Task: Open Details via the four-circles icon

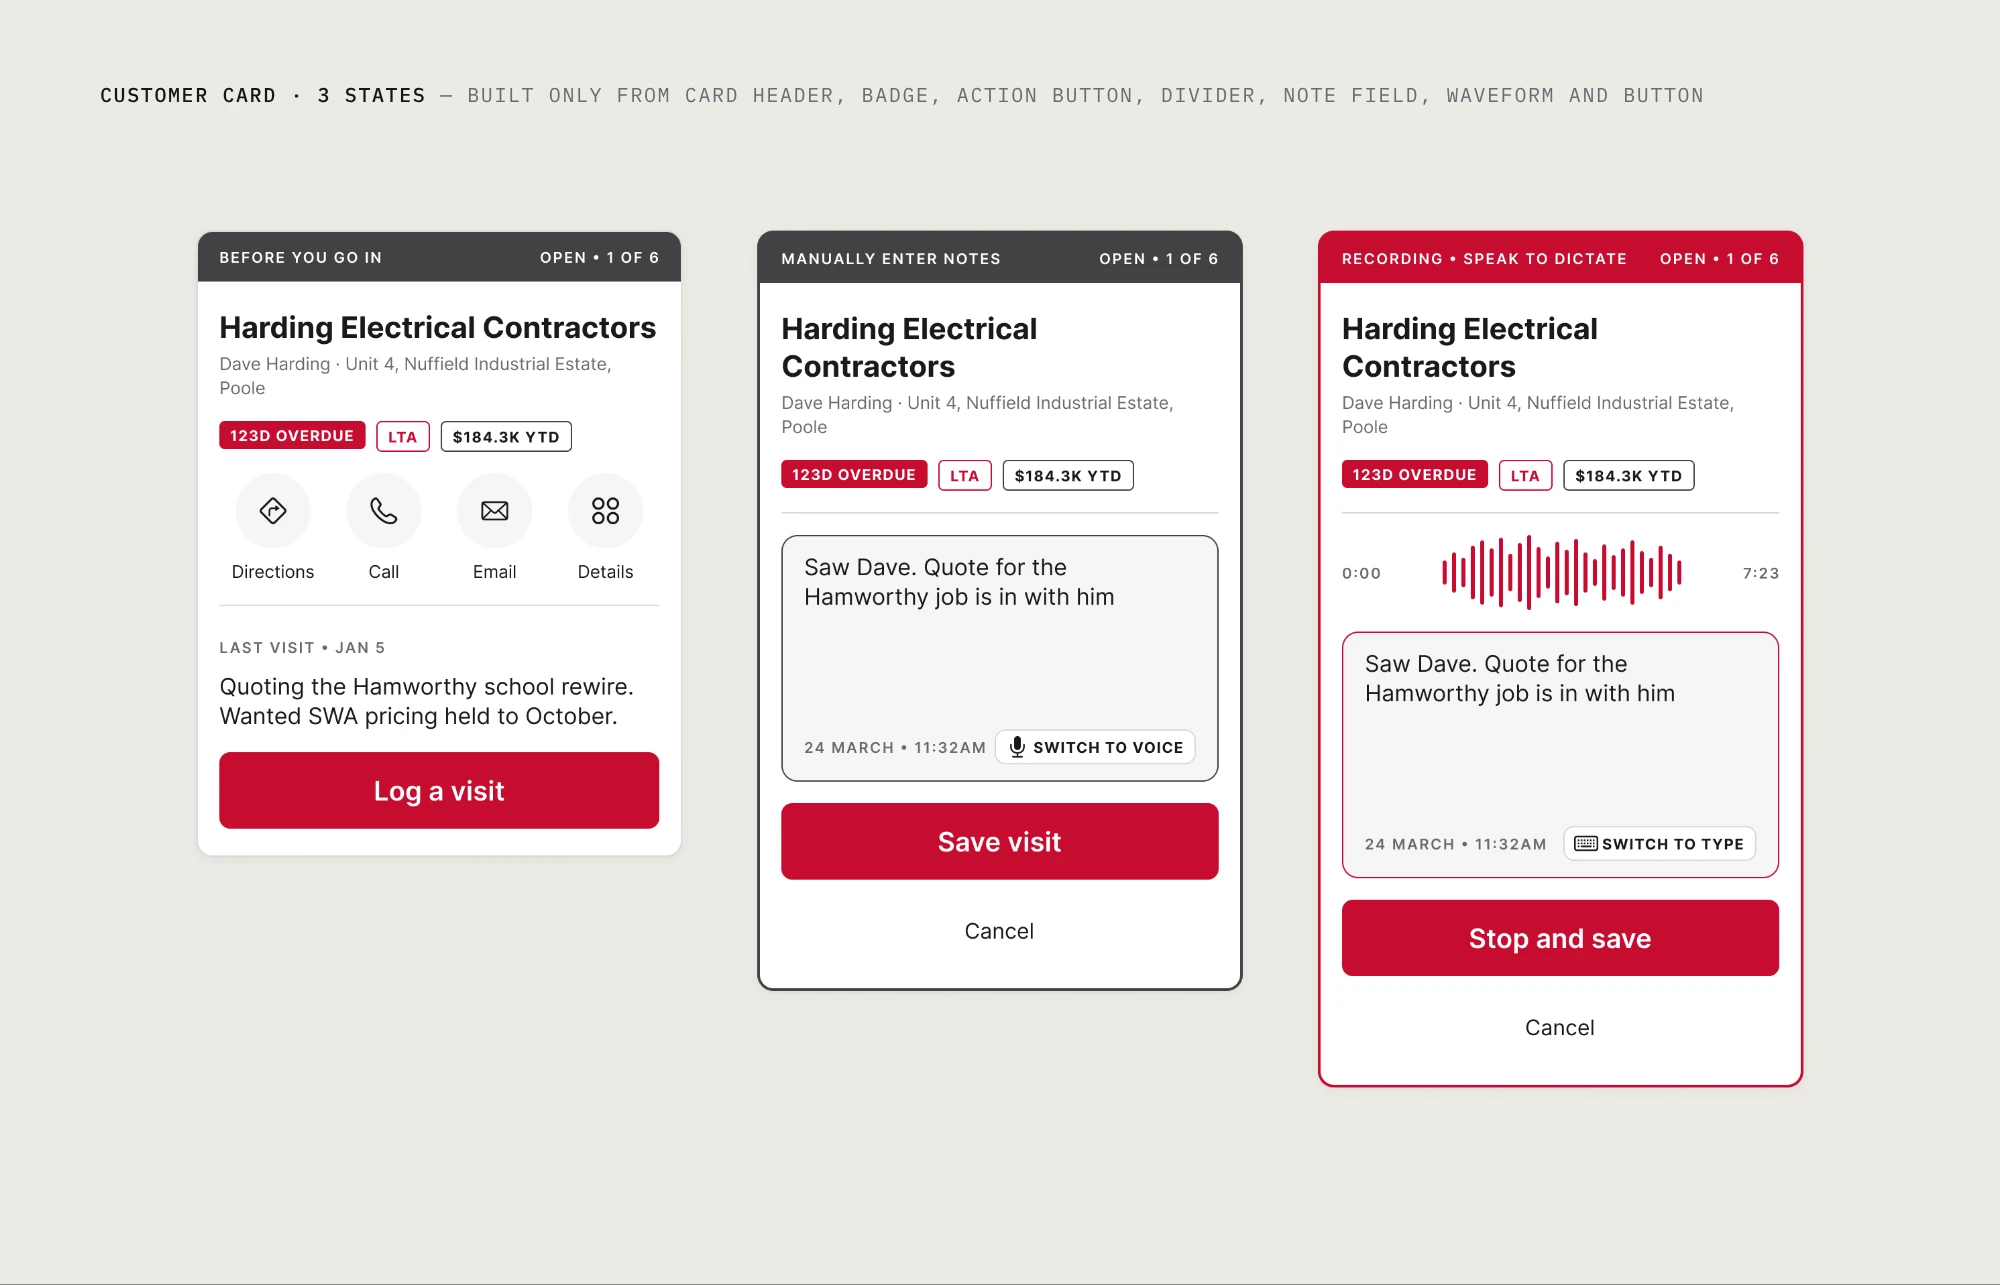Action: (605, 511)
